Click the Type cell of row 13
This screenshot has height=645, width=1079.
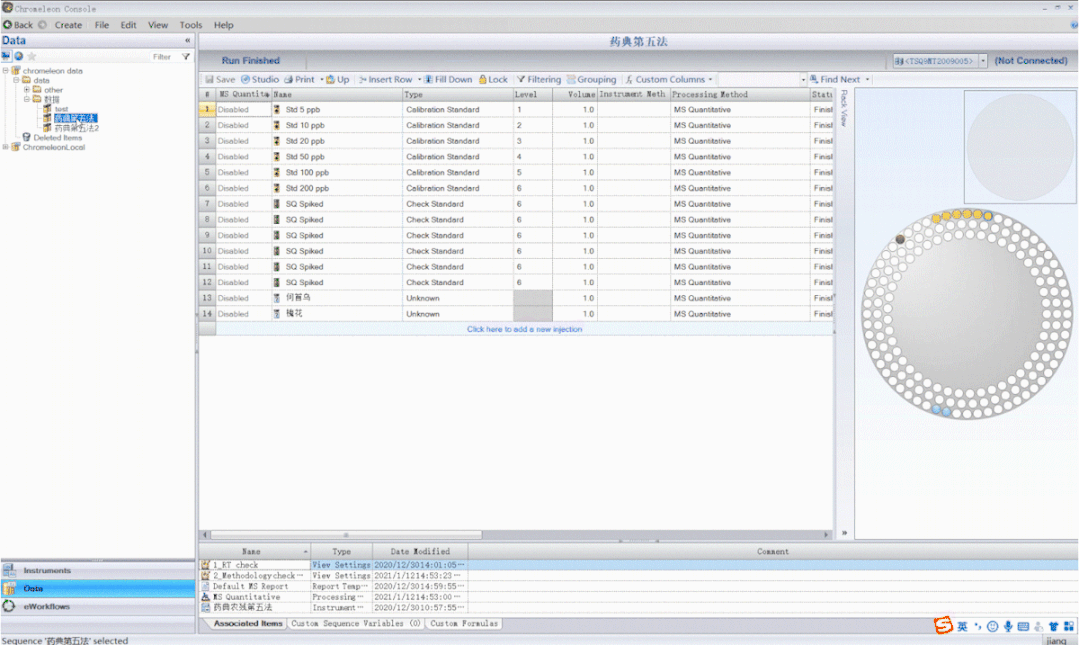click(456, 298)
